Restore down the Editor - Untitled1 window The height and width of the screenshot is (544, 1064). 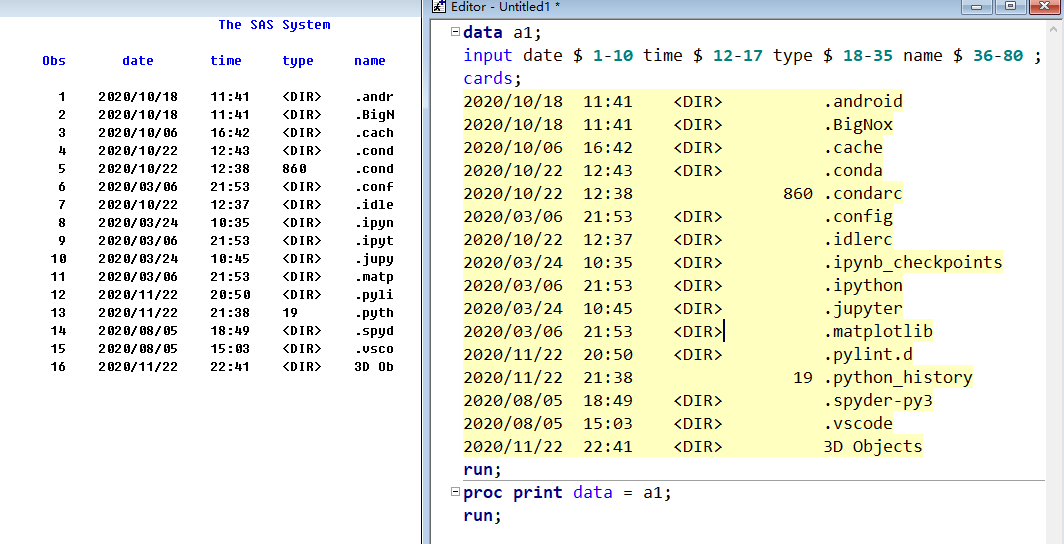(x=1010, y=7)
